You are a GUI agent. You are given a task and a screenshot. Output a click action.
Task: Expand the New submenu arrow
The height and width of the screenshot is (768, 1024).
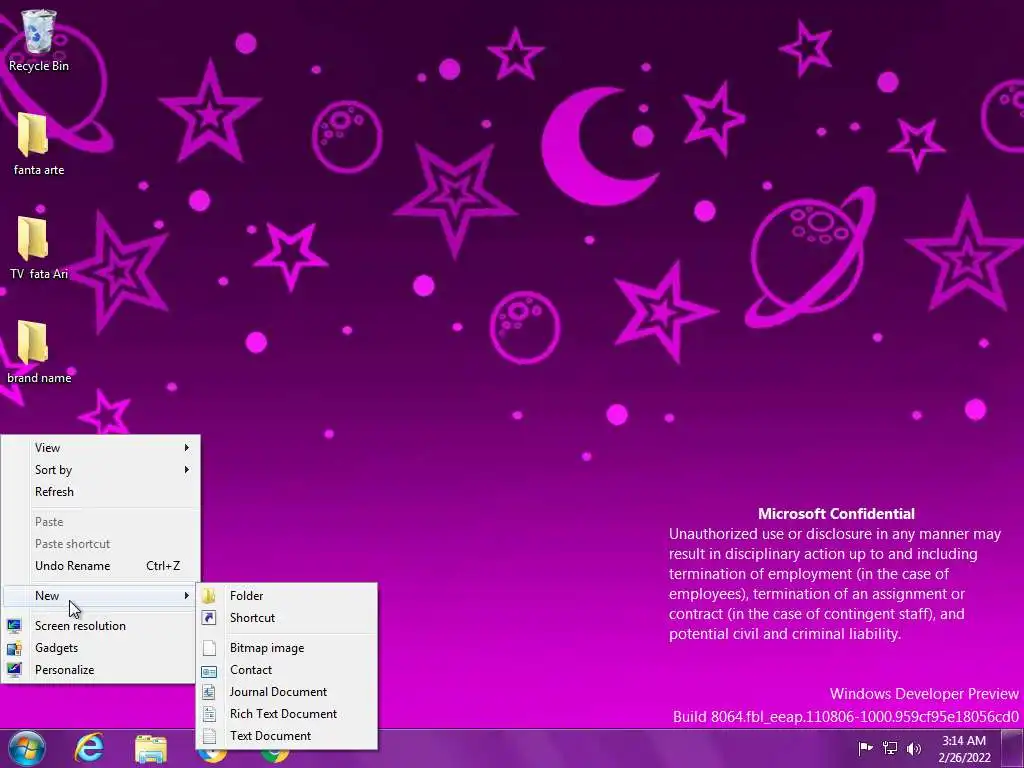187,596
